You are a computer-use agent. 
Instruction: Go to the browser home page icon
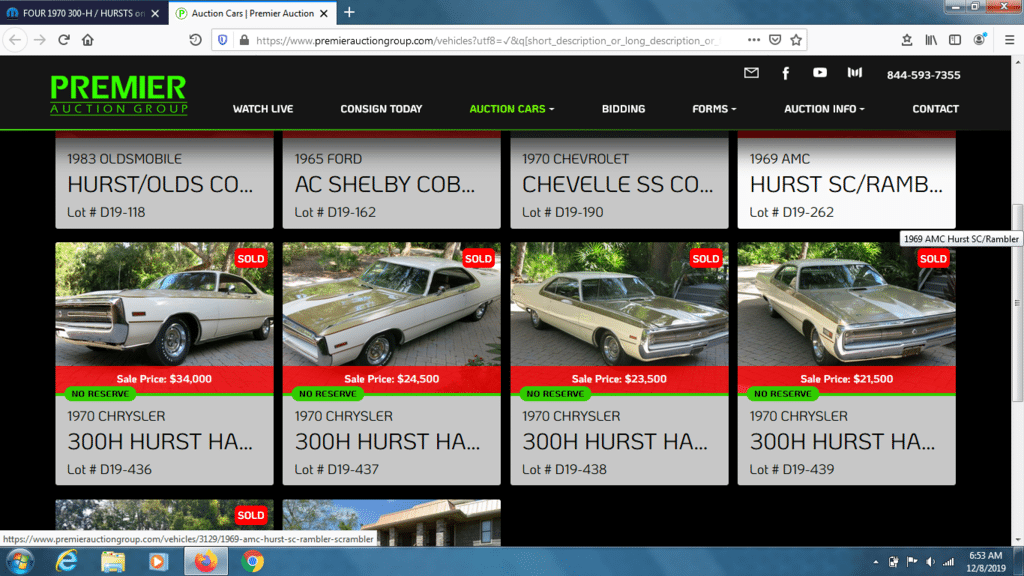88,40
